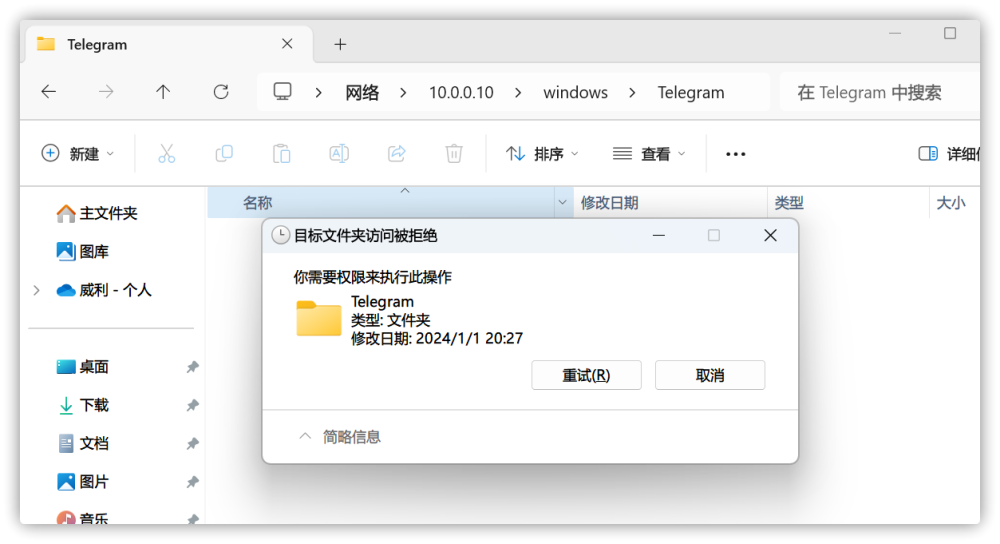Go back with the left arrow button
The width and height of the screenshot is (1000, 544).
tap(48, 92)
